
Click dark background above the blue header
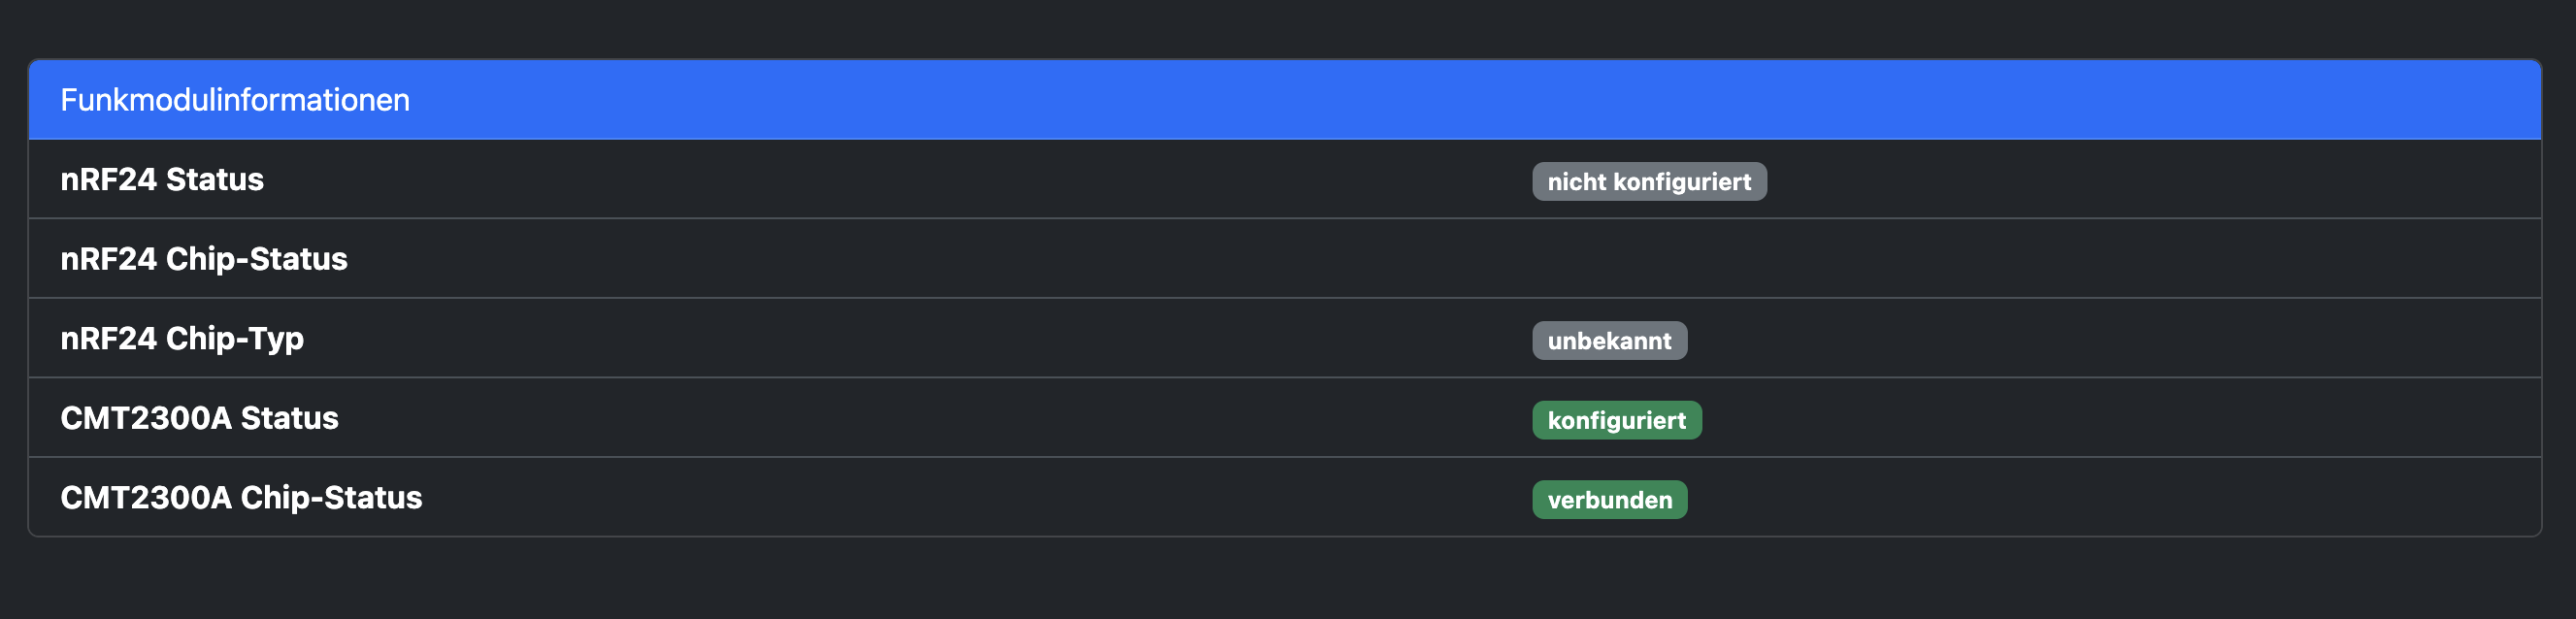(x=1288, y=28)
